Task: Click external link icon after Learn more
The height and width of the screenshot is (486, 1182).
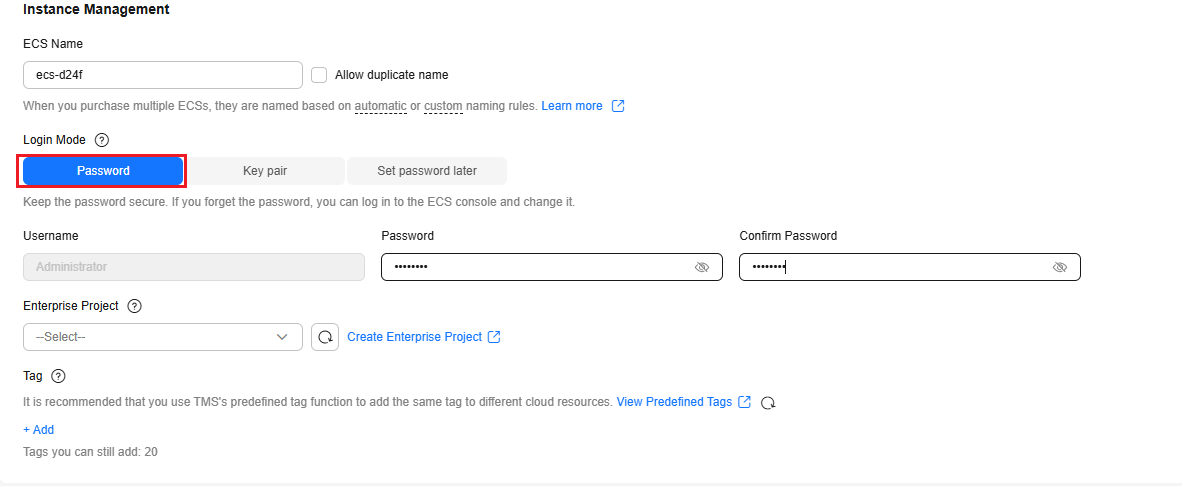Action: [x=618, y=106]
